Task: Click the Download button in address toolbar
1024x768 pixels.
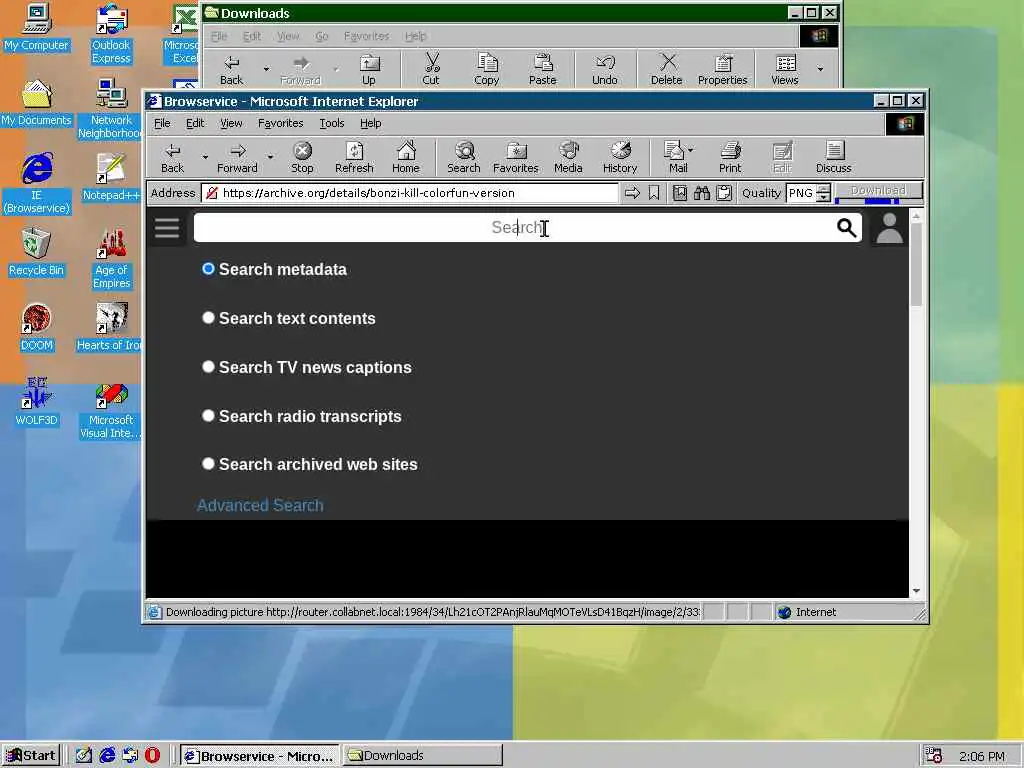Action: [x=878, y=193]
